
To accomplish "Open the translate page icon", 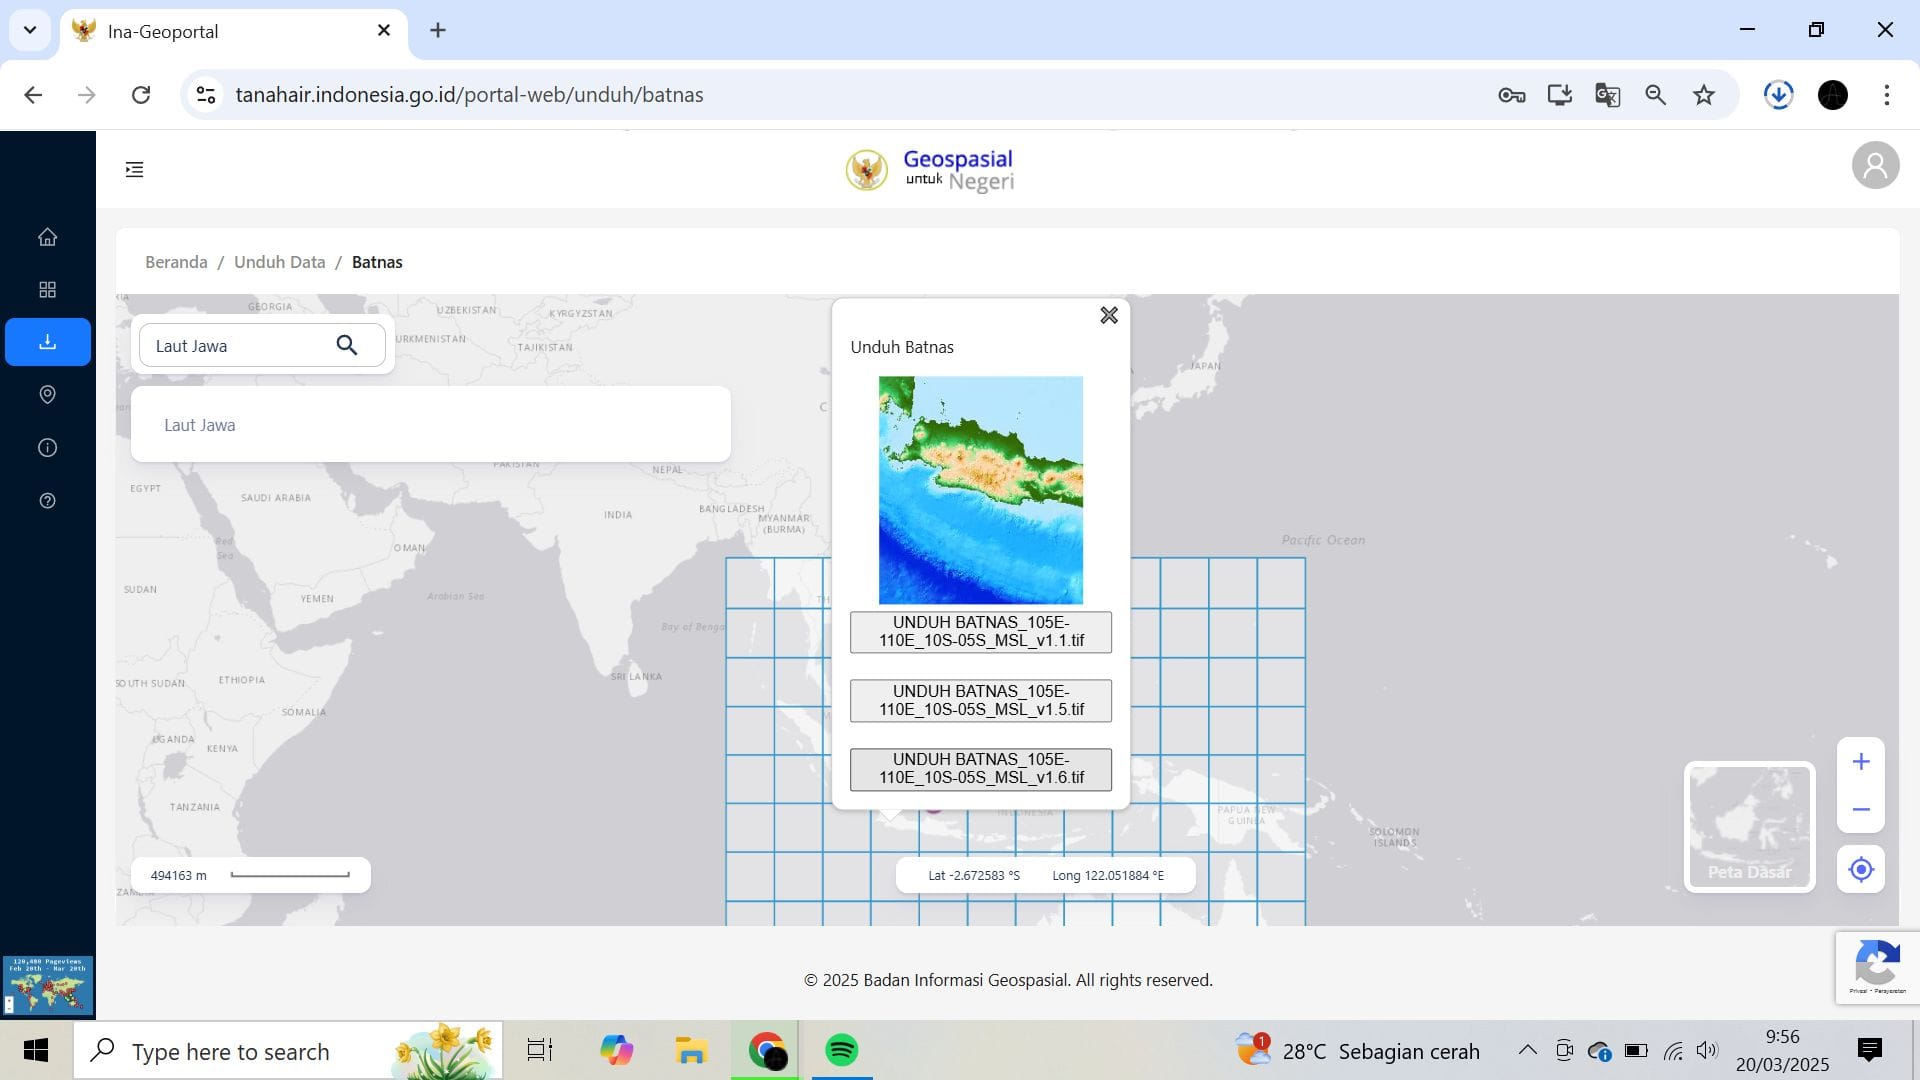I will pos(1607,95).
